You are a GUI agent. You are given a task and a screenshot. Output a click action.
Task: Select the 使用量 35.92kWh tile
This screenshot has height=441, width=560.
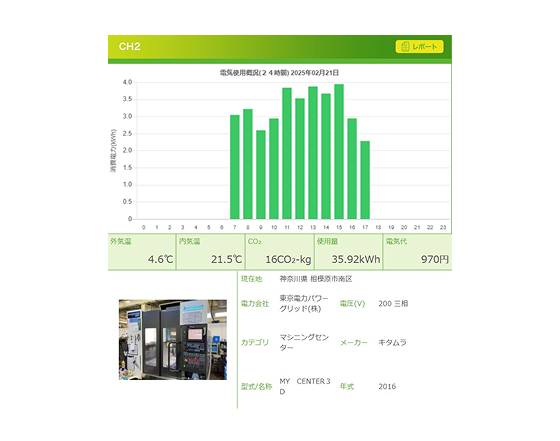point(349,252)
